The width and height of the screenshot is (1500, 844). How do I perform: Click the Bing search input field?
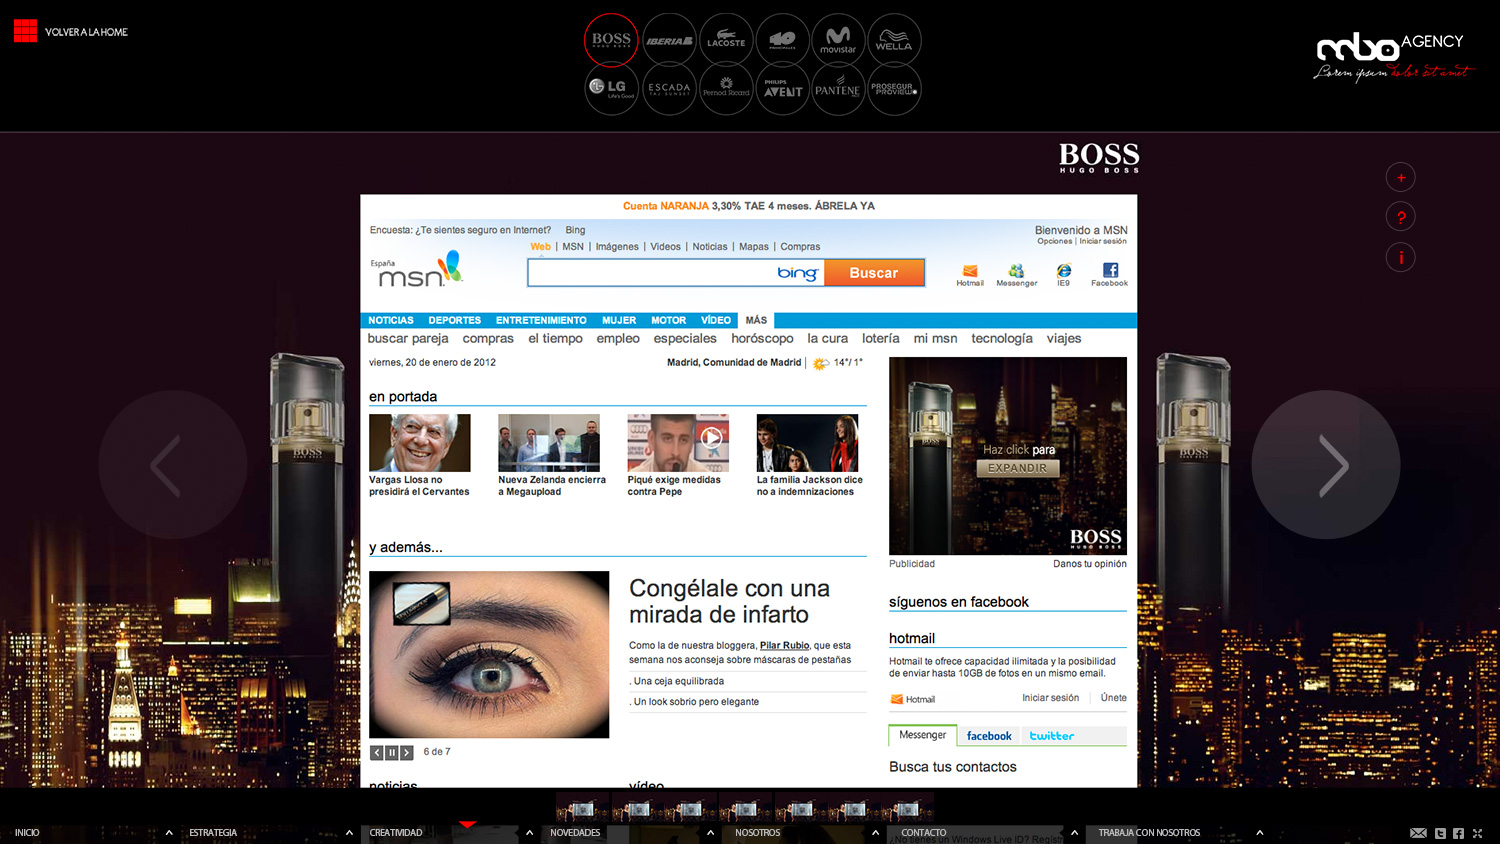click(676, 273)
